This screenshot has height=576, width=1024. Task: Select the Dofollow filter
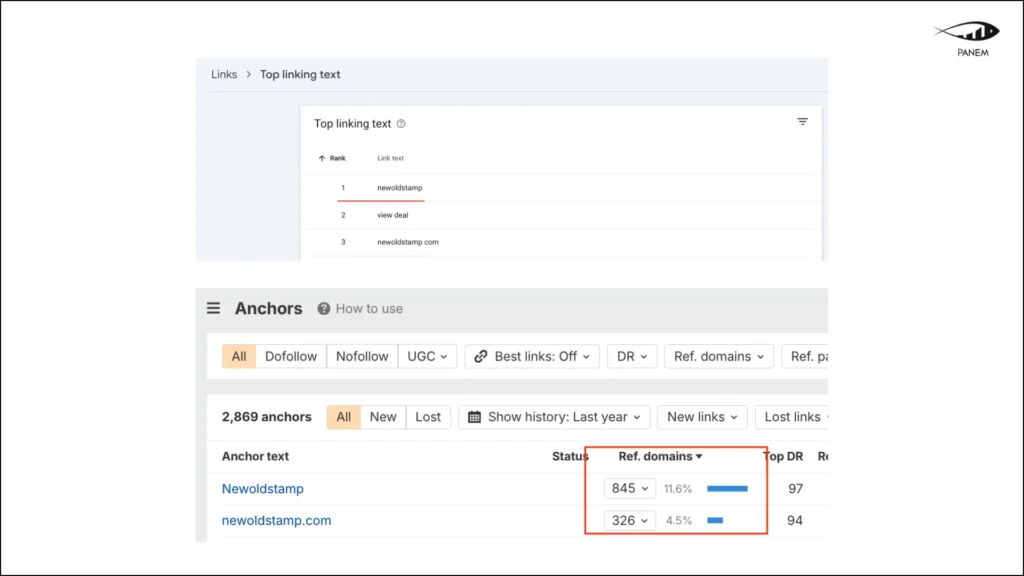tap(291, 357)
